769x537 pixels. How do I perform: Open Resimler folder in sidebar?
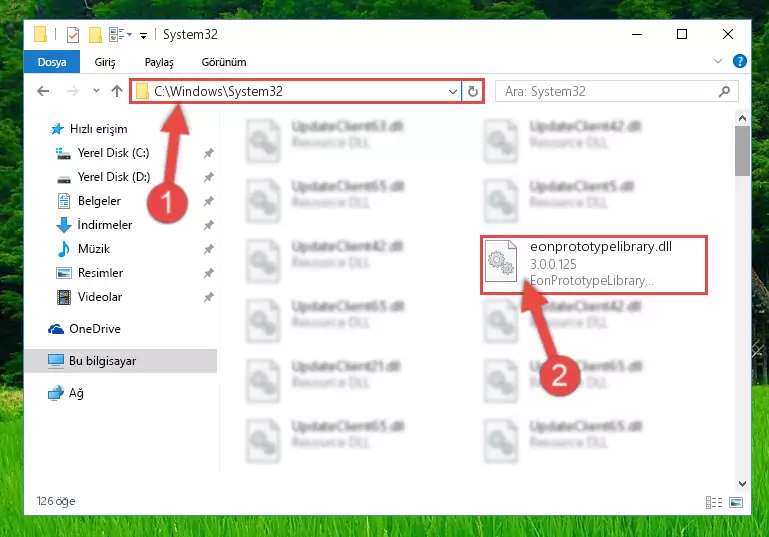coord(90,273)
